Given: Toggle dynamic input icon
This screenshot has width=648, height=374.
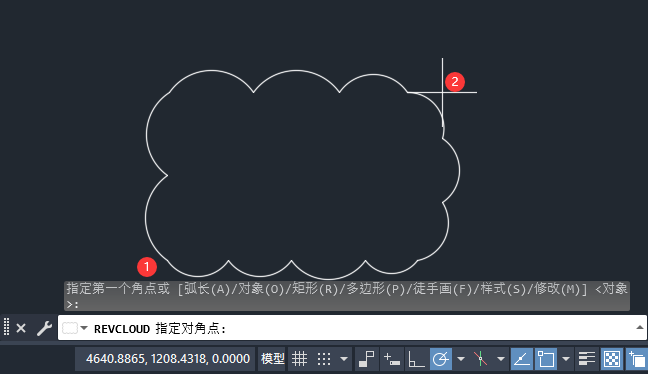Looking at the screenshot, I should (391, 359).
